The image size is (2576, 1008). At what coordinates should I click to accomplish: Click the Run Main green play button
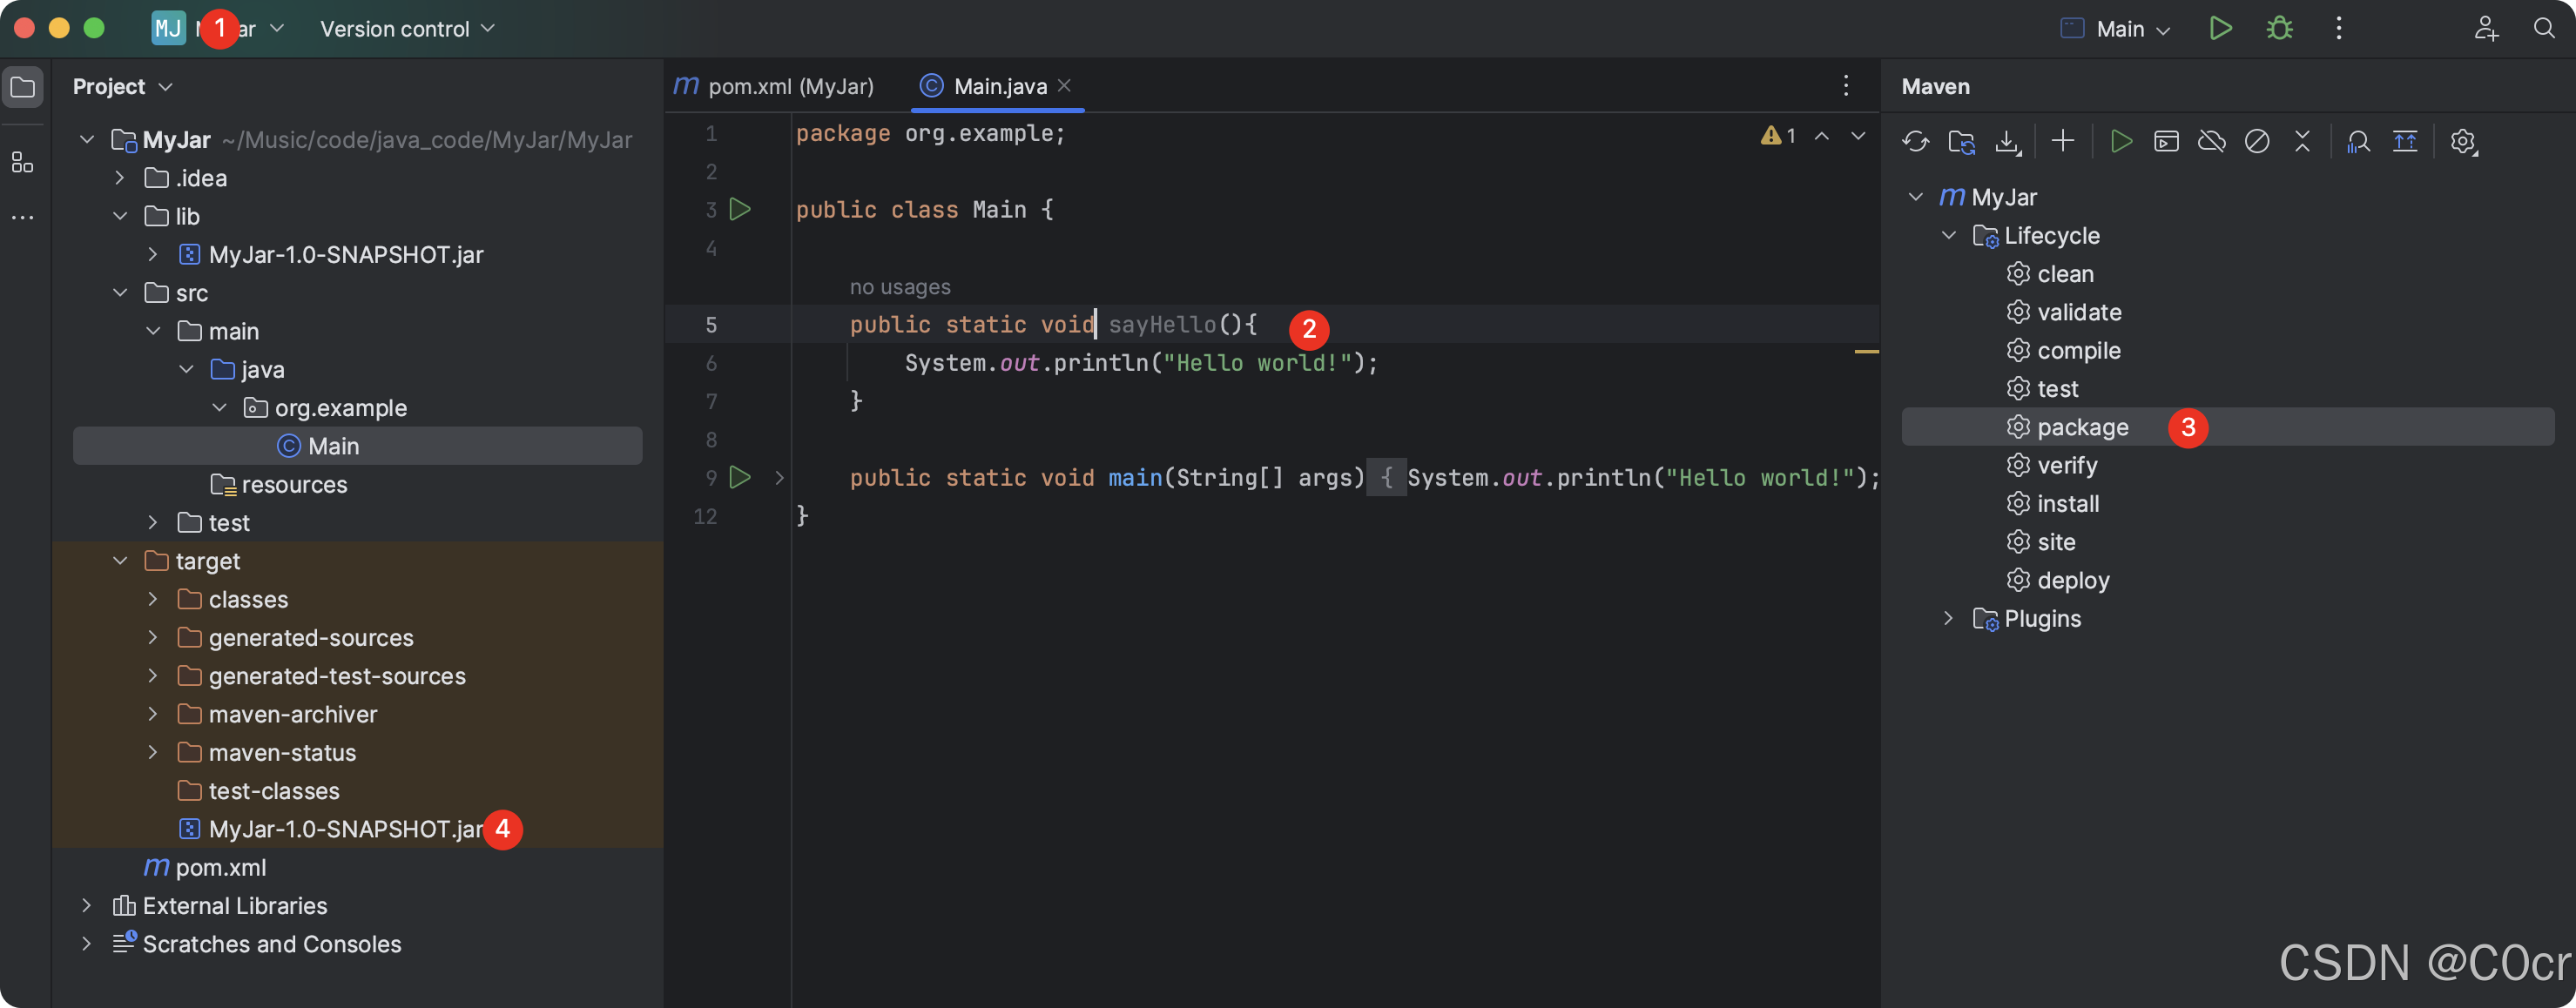(2220, 28)
